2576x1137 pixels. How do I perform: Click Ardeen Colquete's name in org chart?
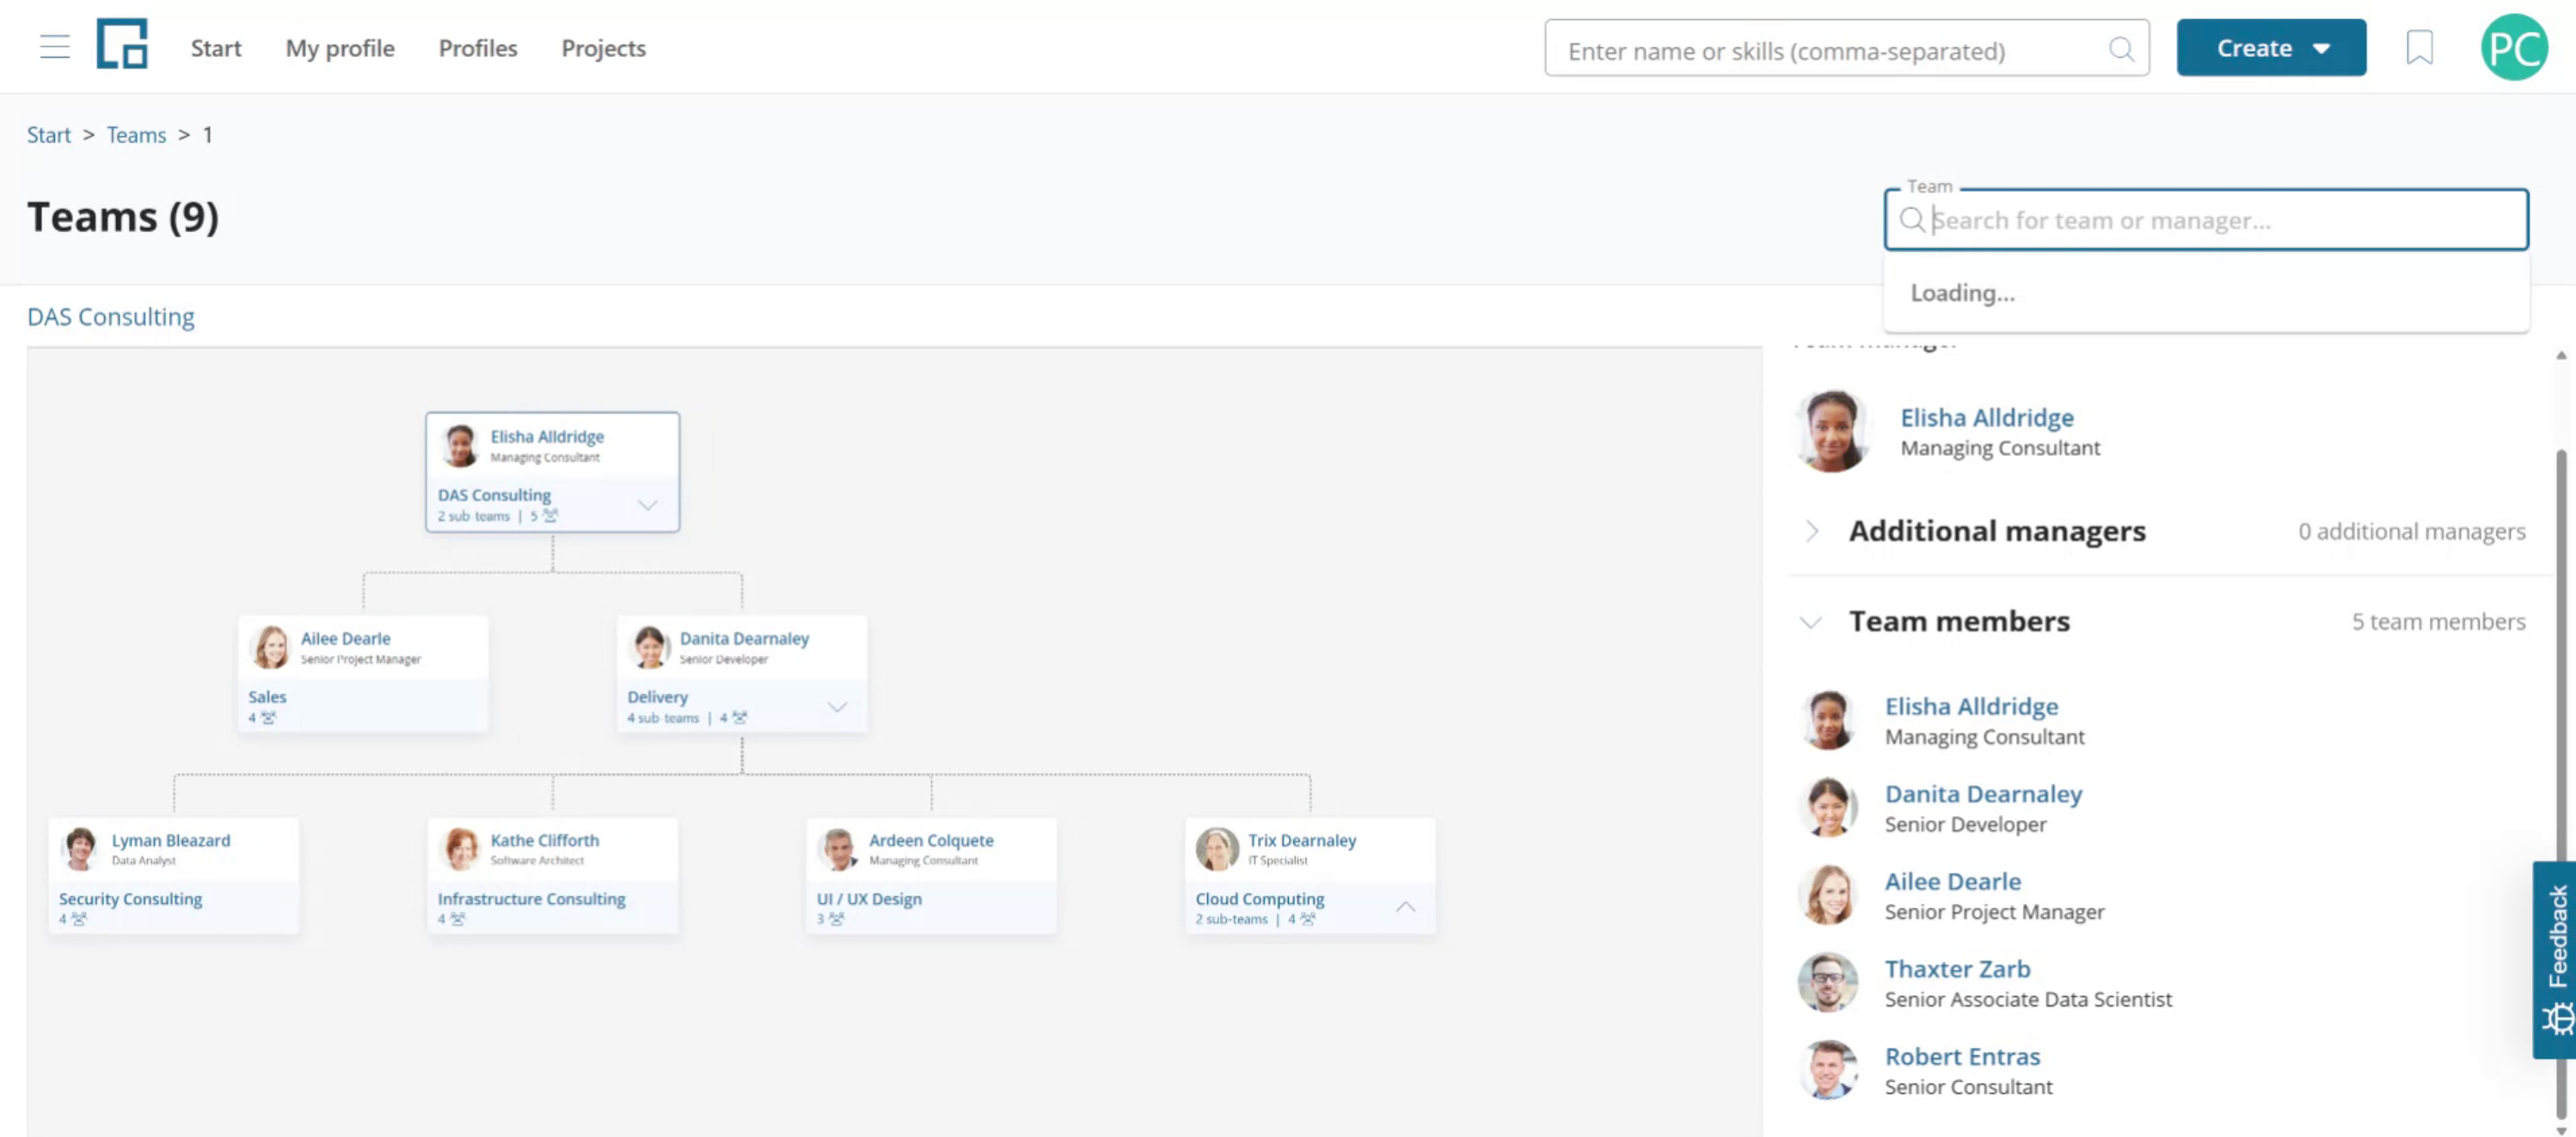(x=931, y=841)
